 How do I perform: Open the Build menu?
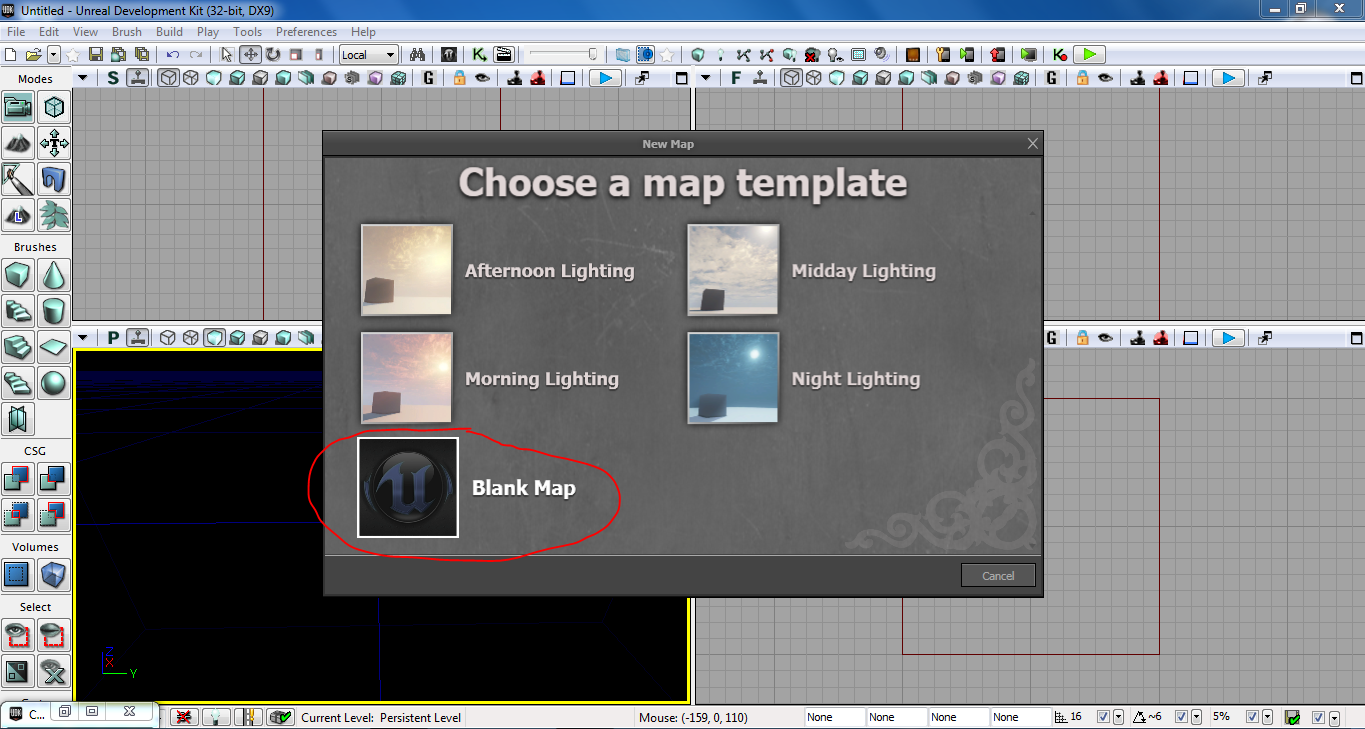tap(169, 32)
